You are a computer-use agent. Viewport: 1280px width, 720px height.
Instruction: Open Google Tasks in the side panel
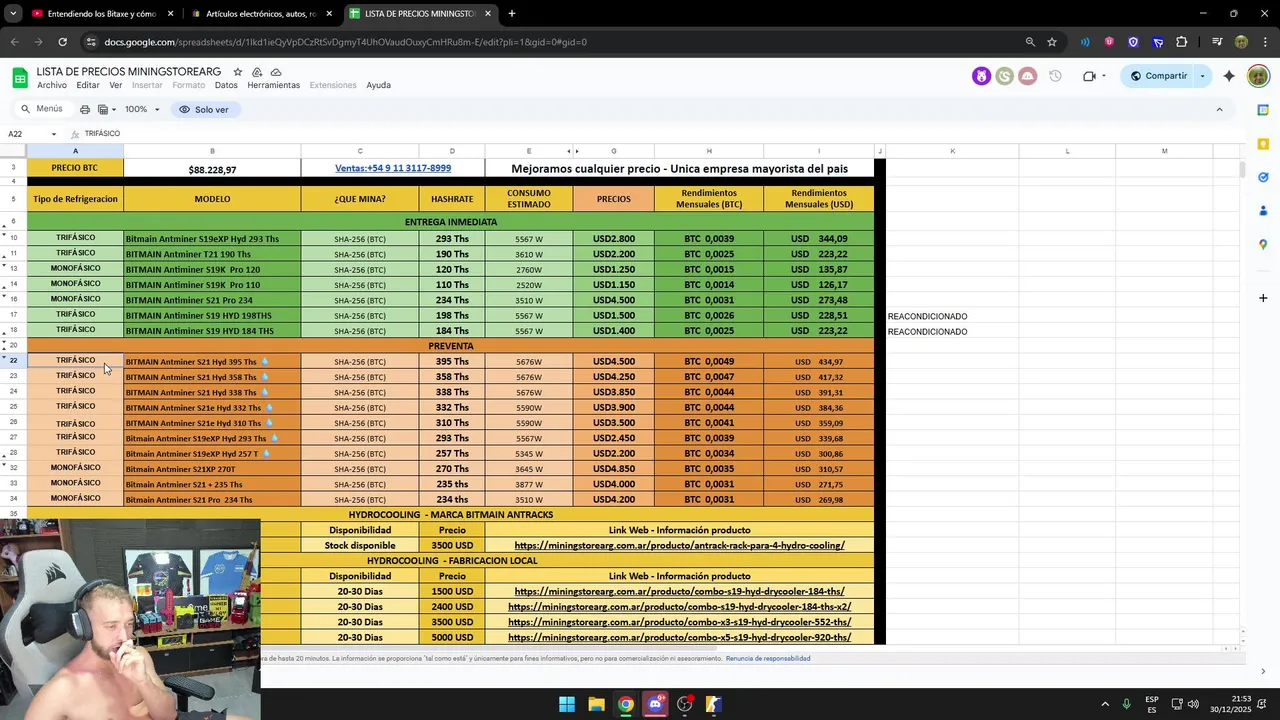point(1263,177)
